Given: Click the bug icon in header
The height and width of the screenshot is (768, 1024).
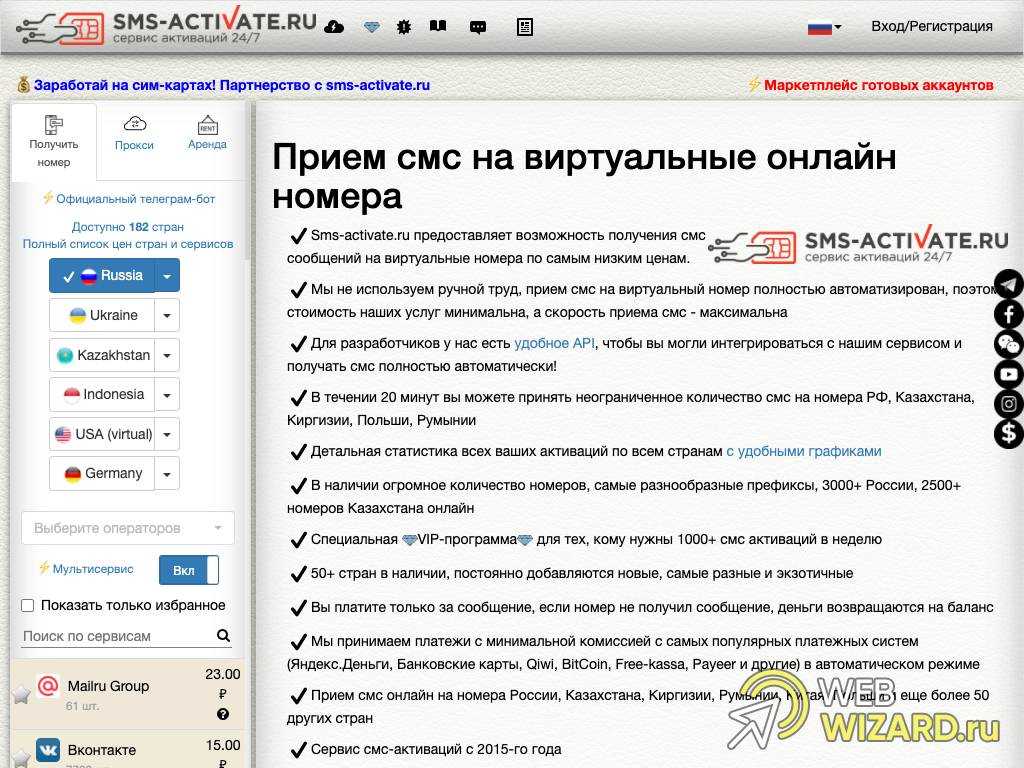Looking at the screenshot, I should click(404, 27).
